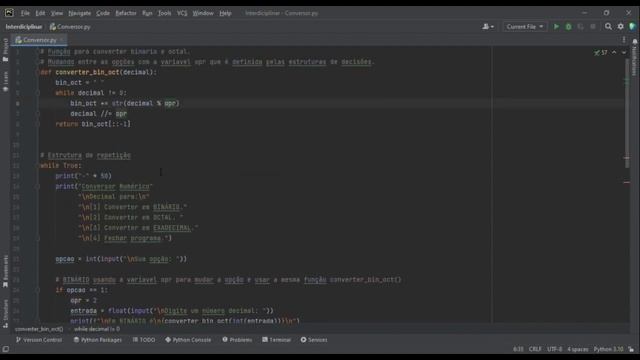Click Conversor.py breadcrumb in navigation bar
Screen dimensions: 640x360
click(x=70, y=27)
